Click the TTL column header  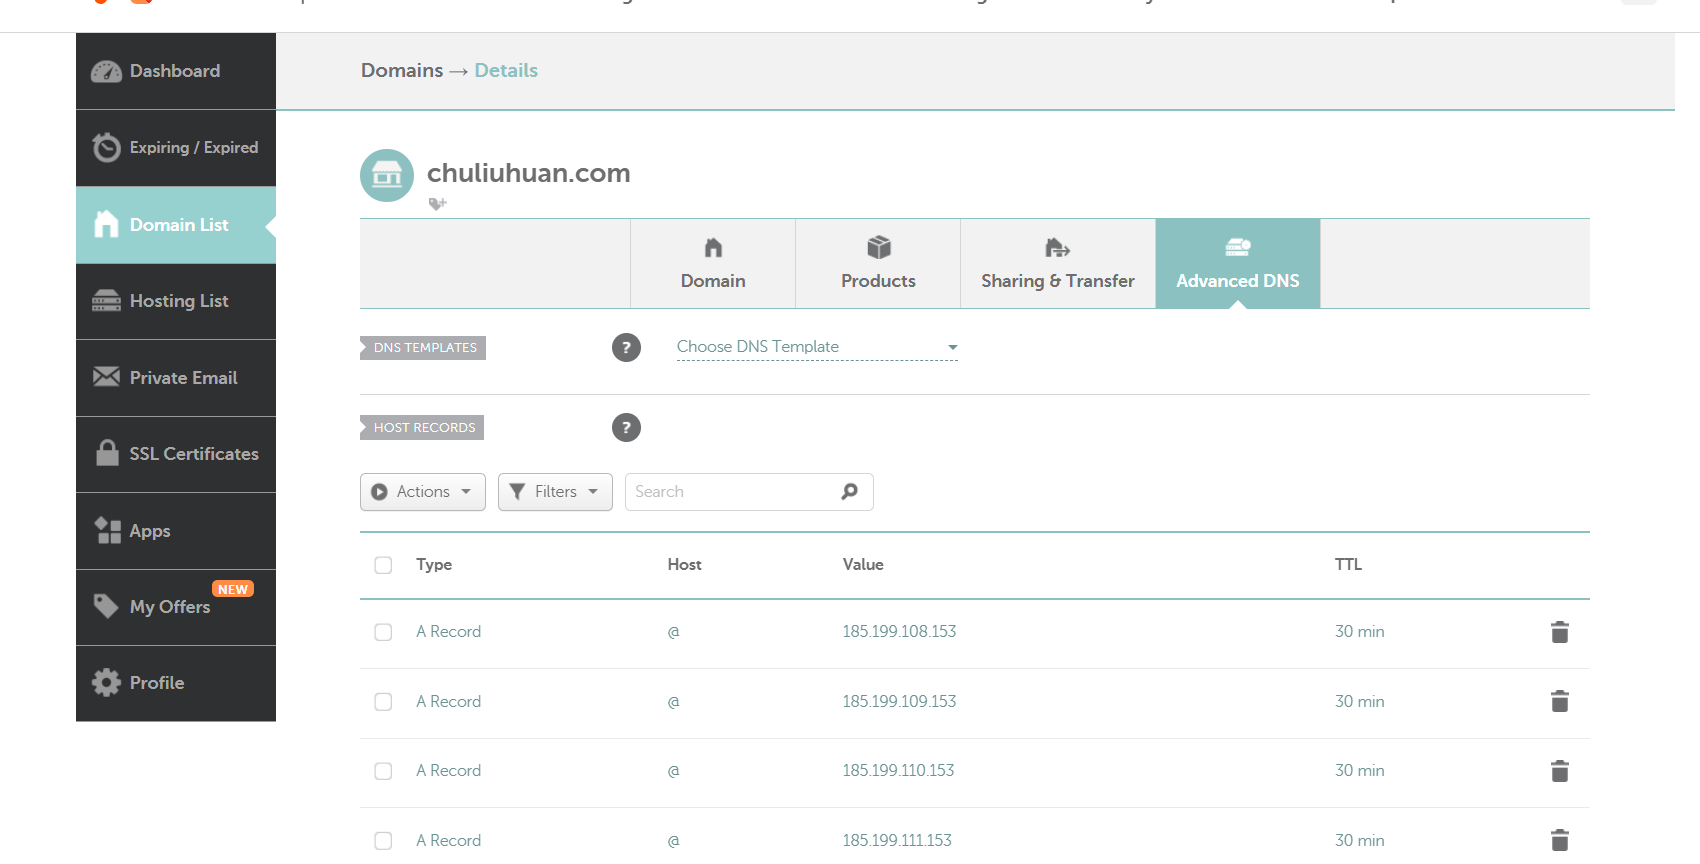pyautogui.click(x=1348, y=565)
